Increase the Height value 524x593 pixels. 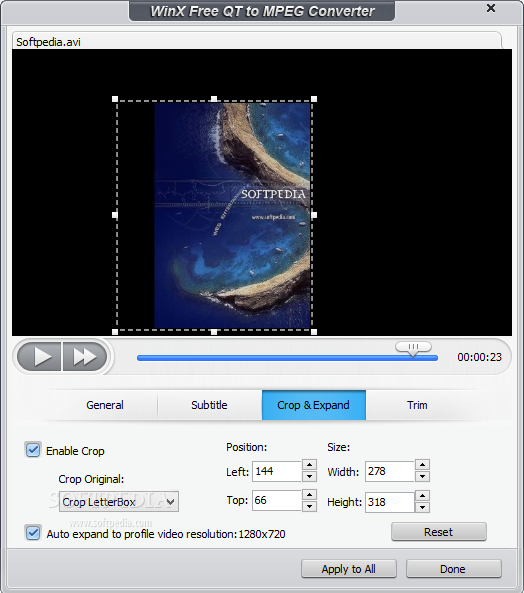pyautogui.click(x=422, y=496)
